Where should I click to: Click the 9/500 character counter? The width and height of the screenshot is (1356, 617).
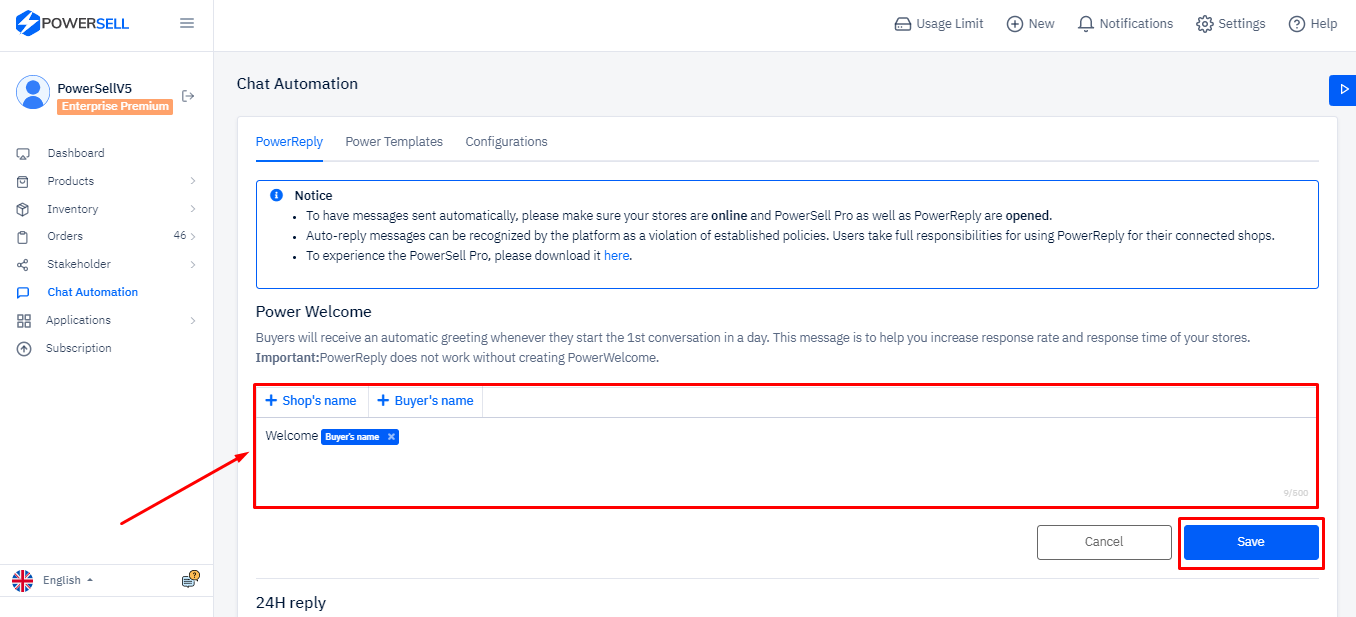click(x=1296, y=493)
